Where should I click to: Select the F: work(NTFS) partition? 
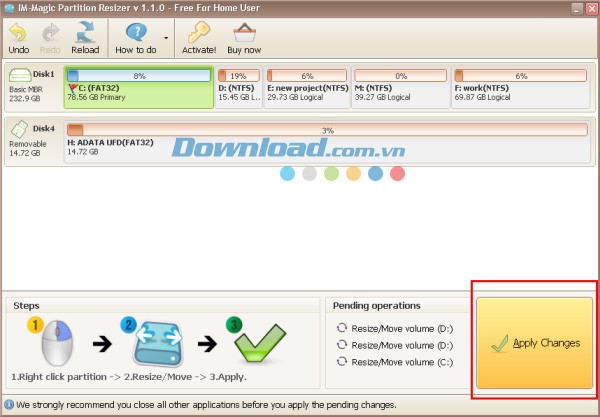pyautogui.click(x=521, y=88)
